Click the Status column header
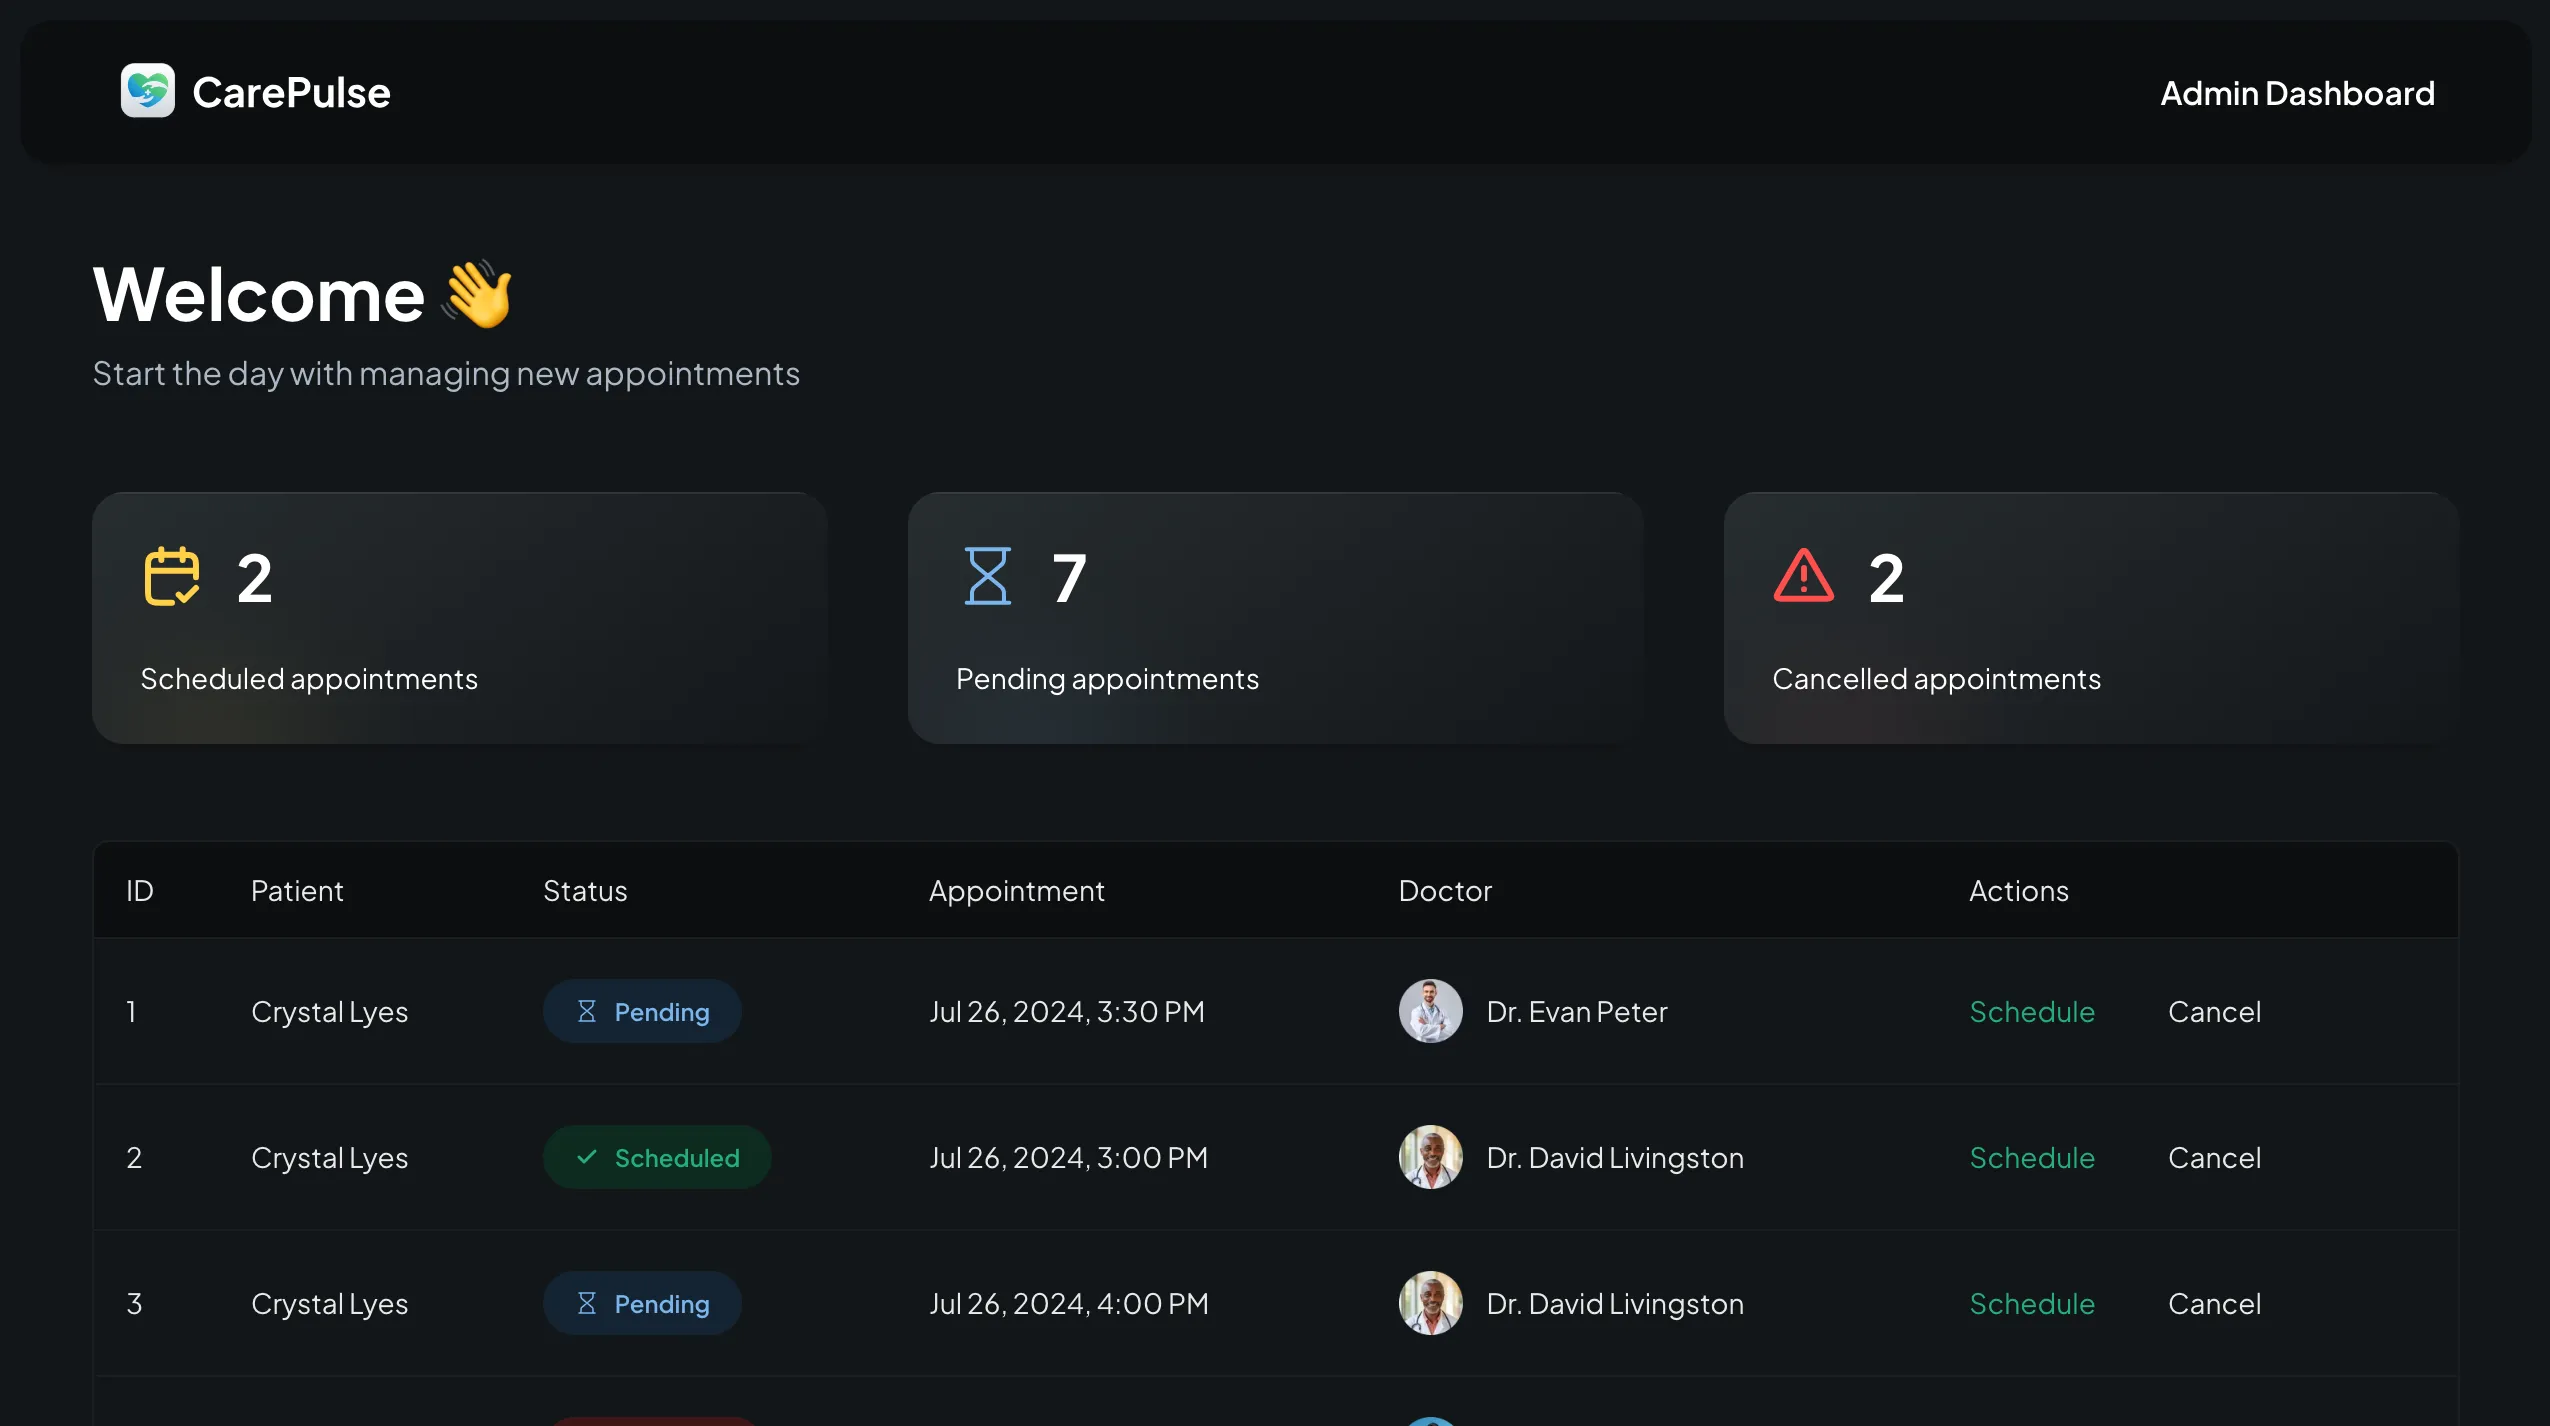Viewport: 2550px width, 1426px height. 585,891
